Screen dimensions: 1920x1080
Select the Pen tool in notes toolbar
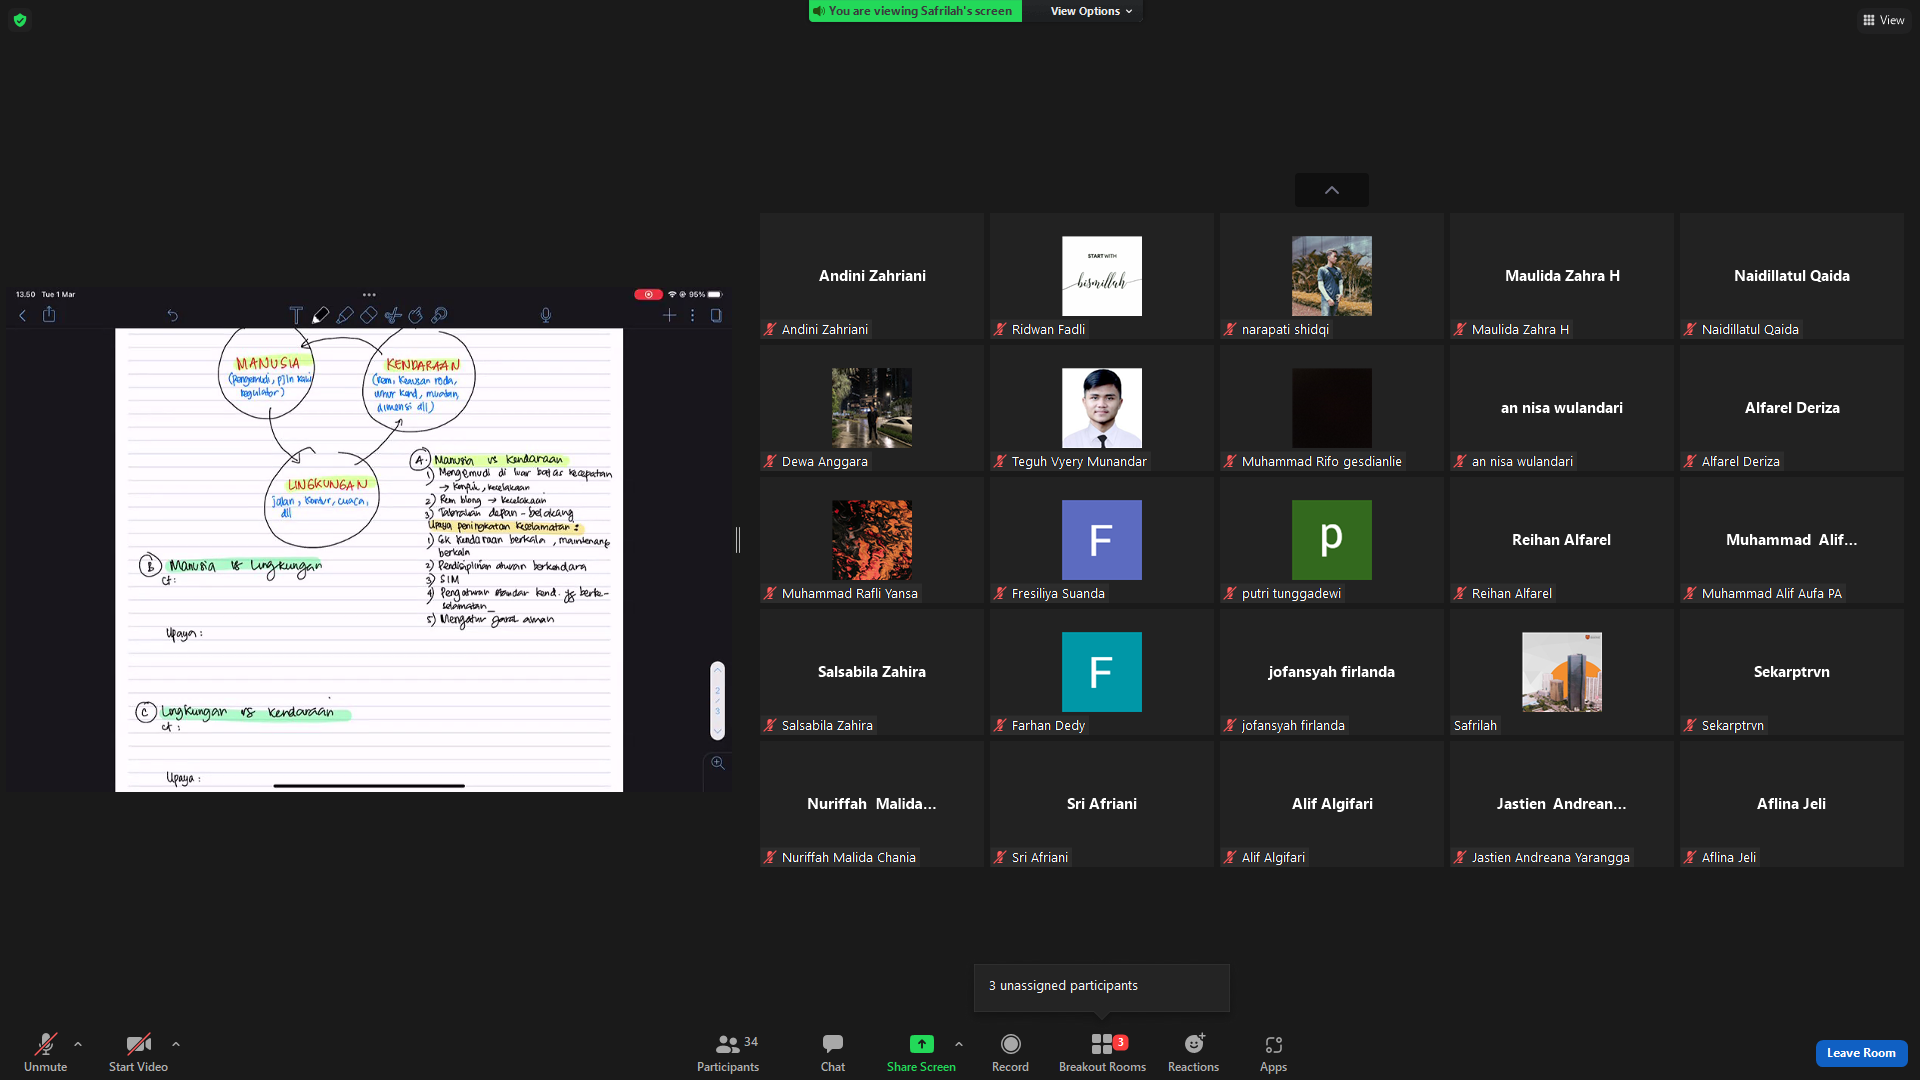pyautogui.click(x=320, y=315)
